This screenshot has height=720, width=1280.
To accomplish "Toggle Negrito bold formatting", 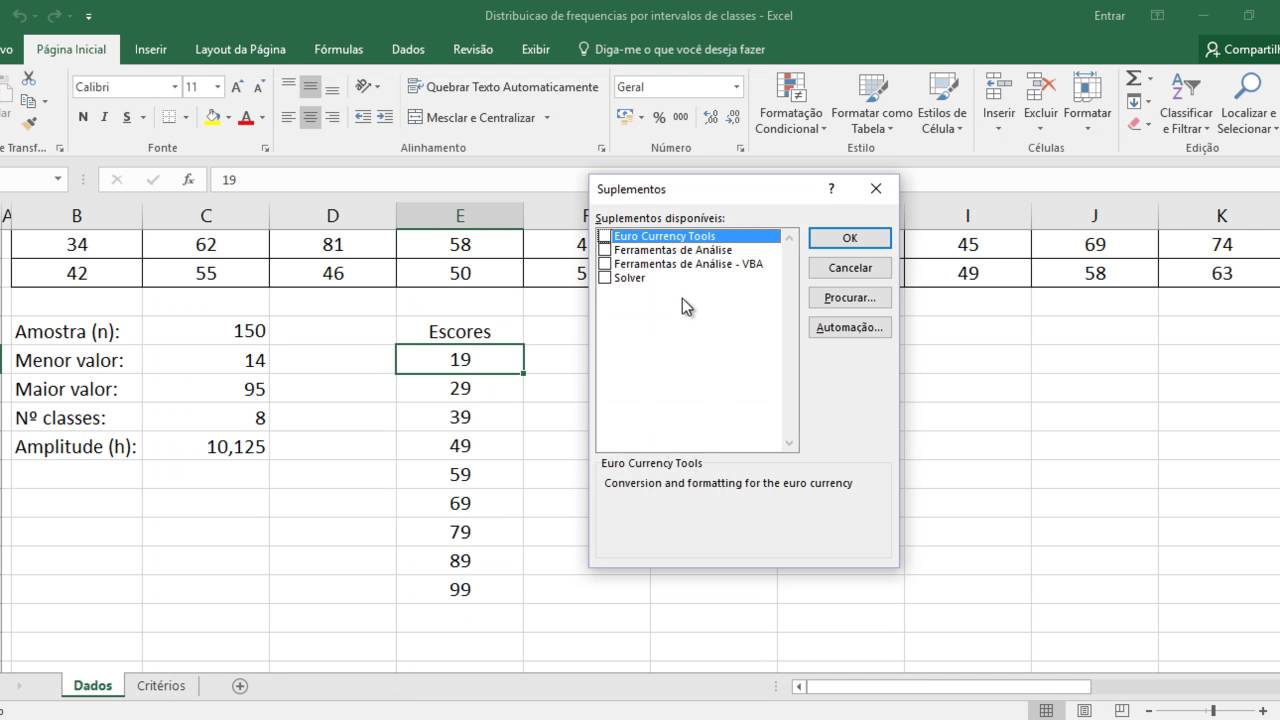I will pyautogui.click(x=83, y=117).
